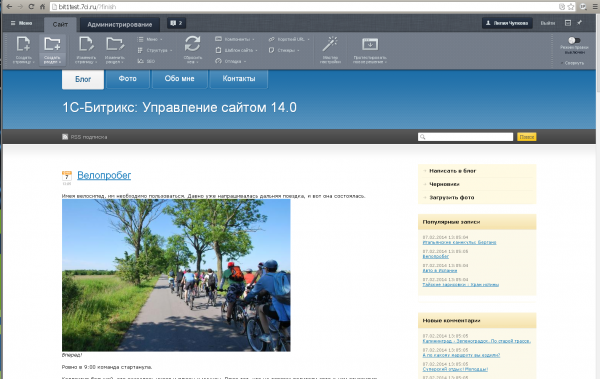Open the Мастер настройки wand icon
The image size is (600, 379).
(330, 44)
